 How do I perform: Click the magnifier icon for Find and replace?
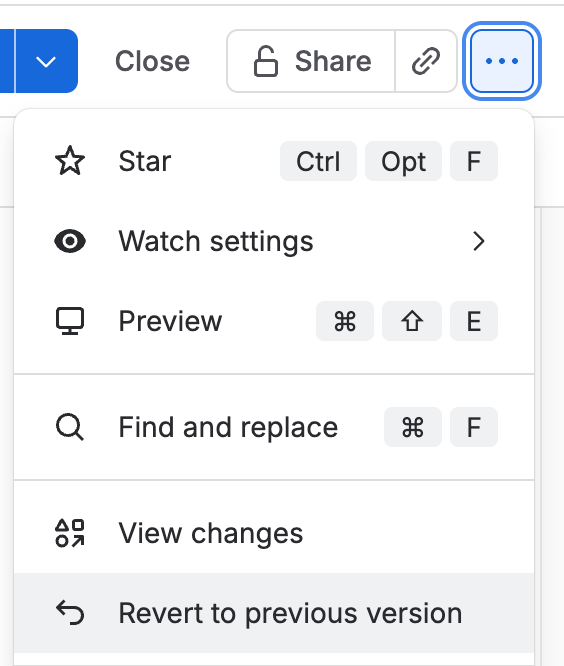(70, 427)
